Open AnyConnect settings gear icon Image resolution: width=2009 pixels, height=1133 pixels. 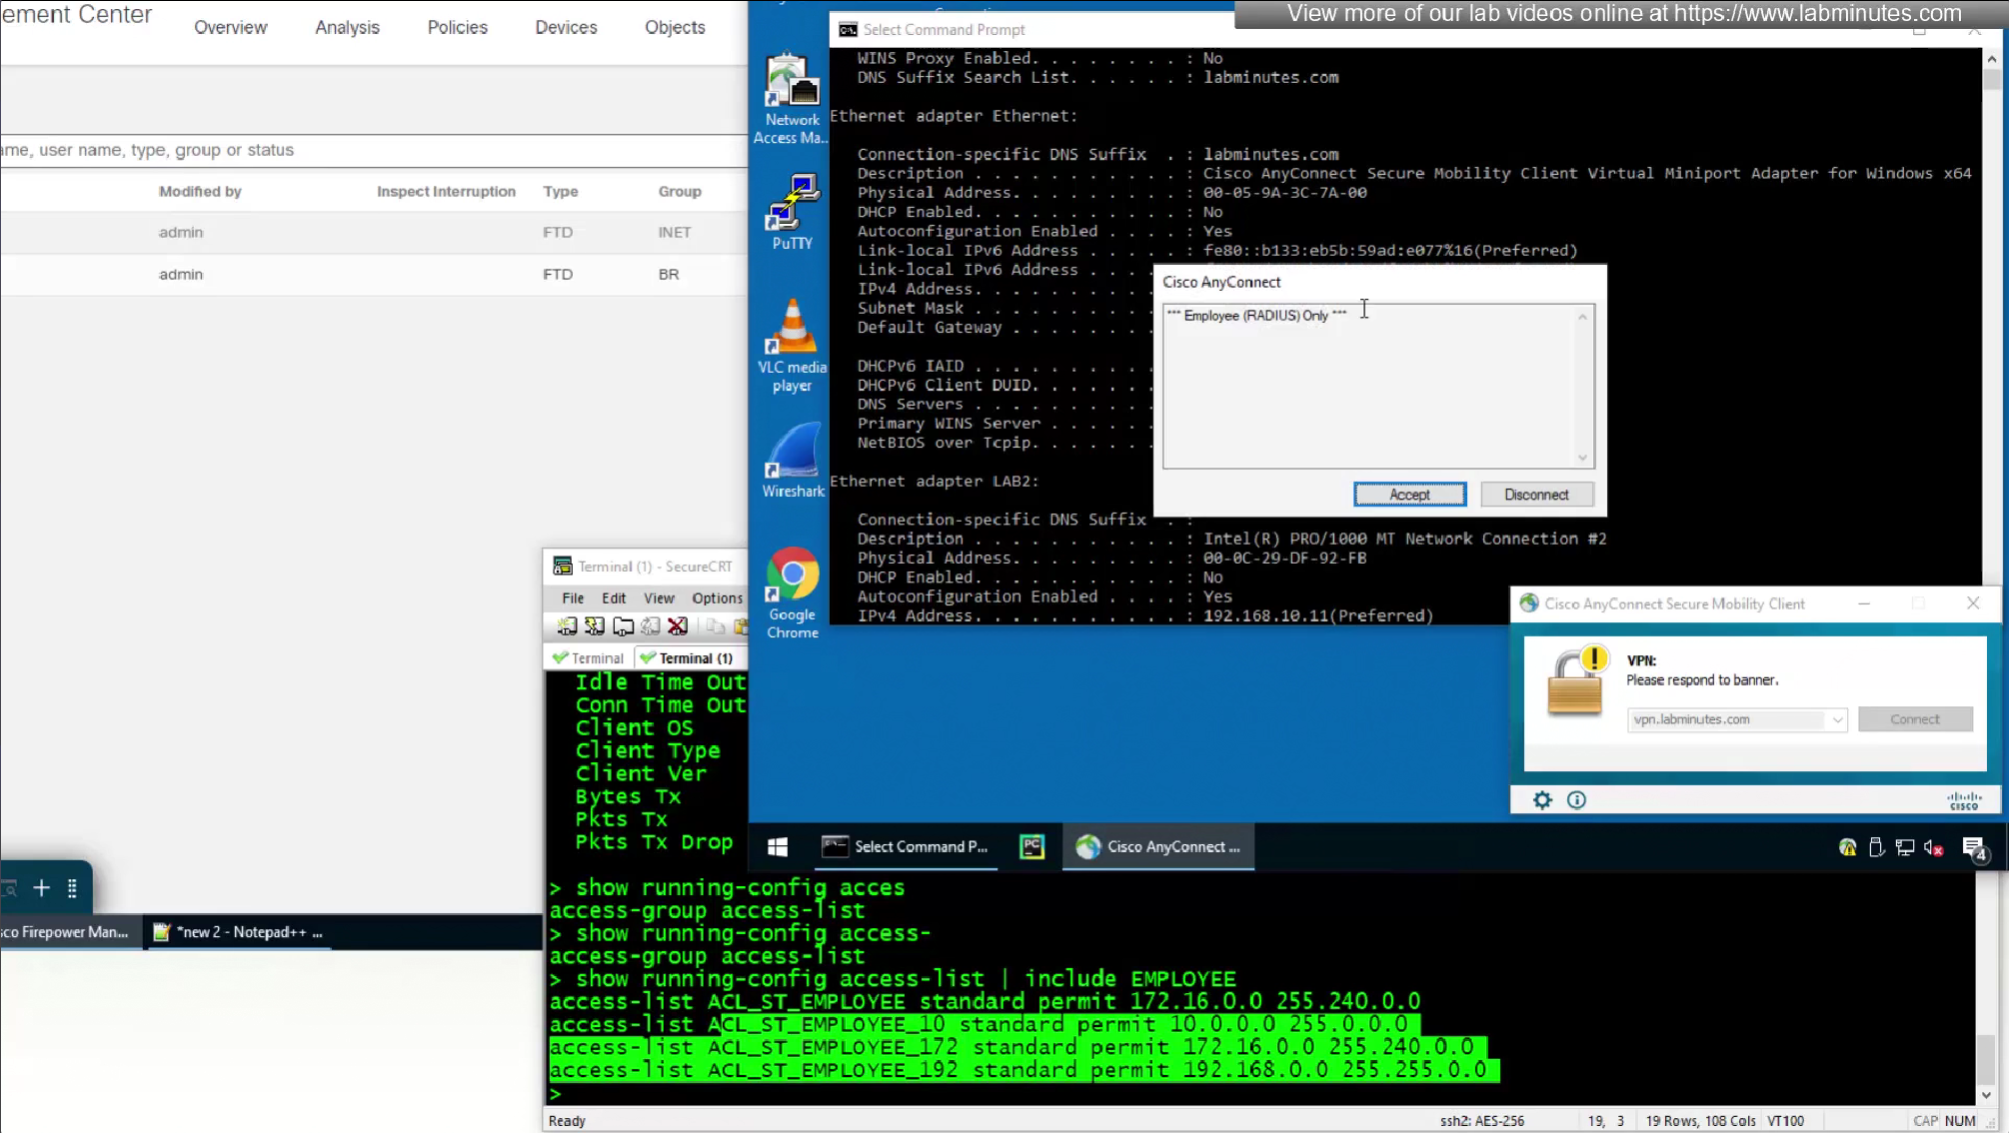coord(1542,800)
